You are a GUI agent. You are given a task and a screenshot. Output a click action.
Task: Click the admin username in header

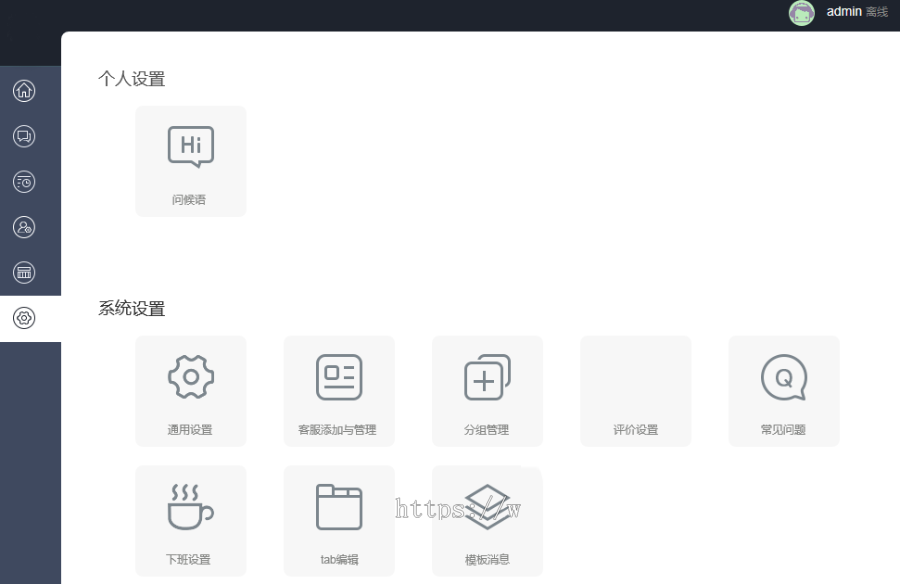844,11
